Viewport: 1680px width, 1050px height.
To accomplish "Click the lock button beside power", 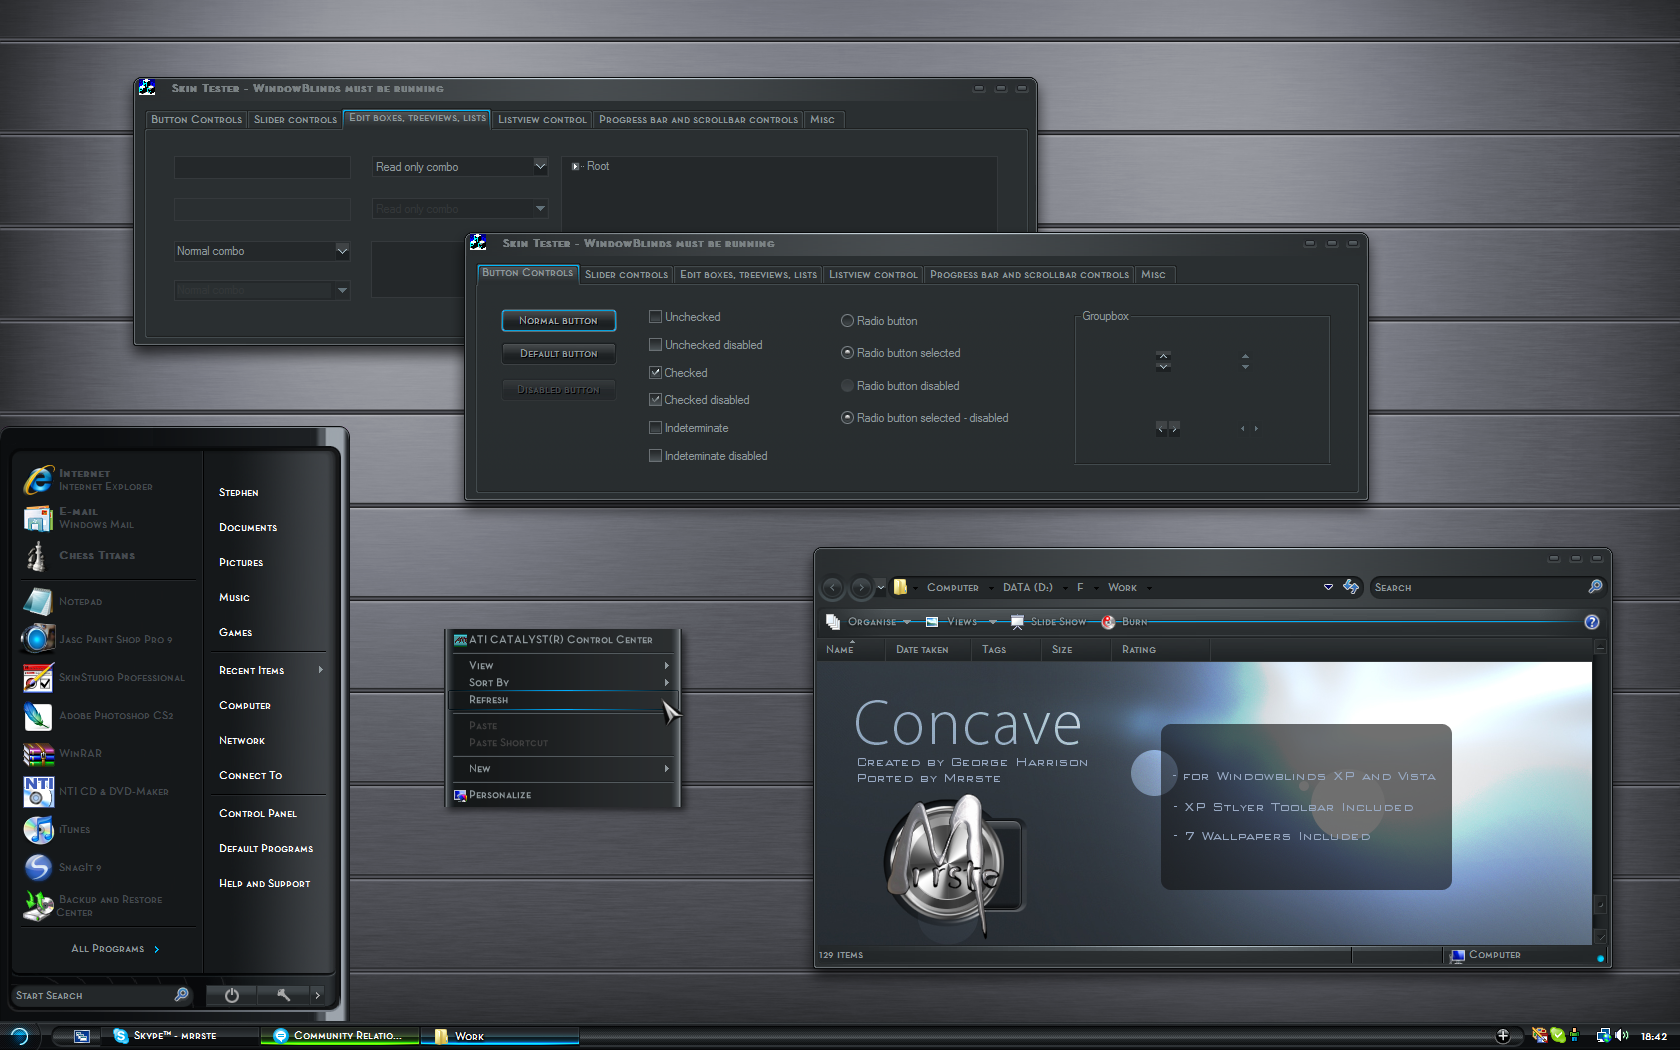I will [283, 995].
